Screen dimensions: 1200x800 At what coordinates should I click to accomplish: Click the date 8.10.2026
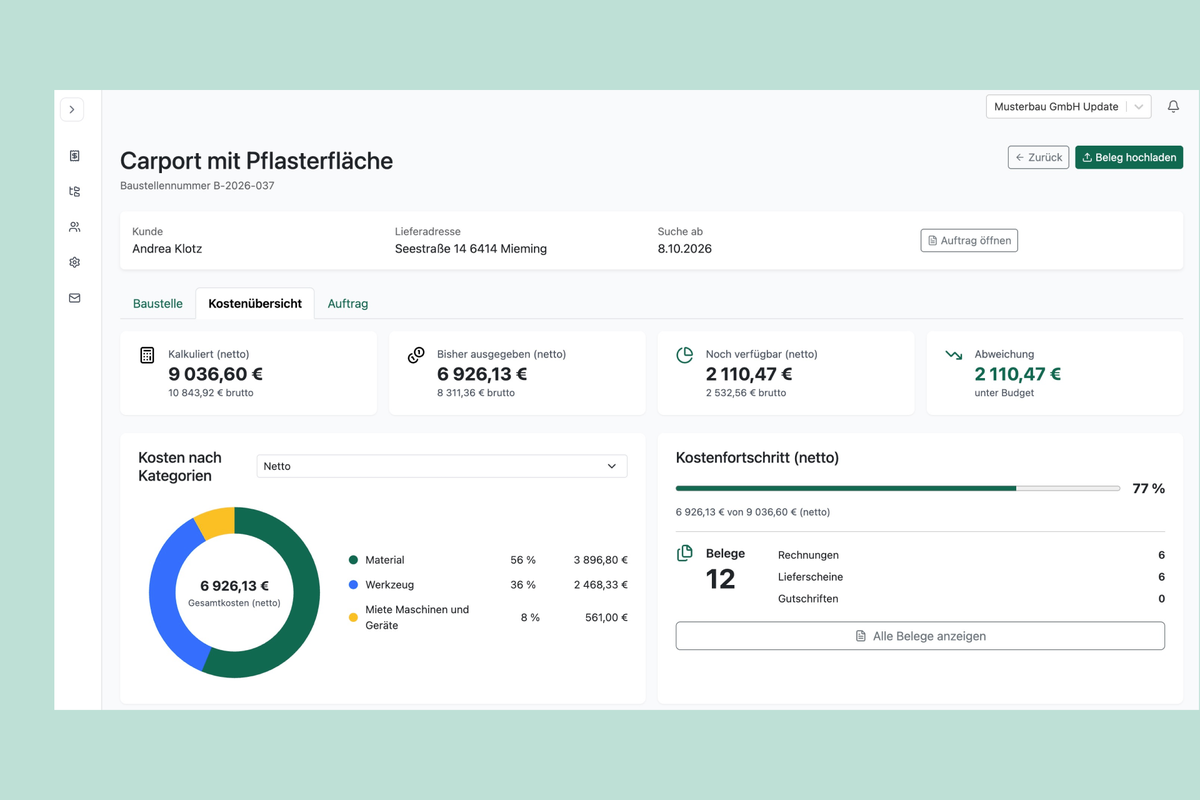coord(685,249)
